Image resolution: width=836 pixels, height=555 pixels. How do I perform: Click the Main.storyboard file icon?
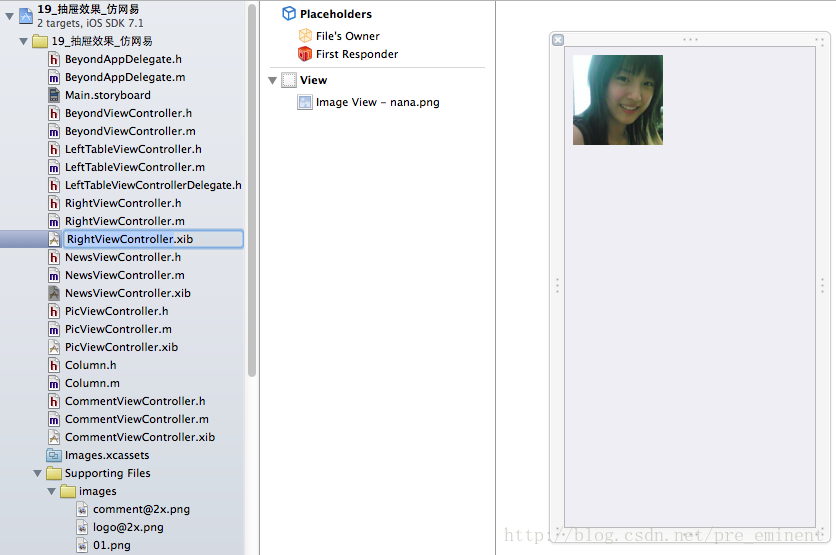(x=54, y=95)
